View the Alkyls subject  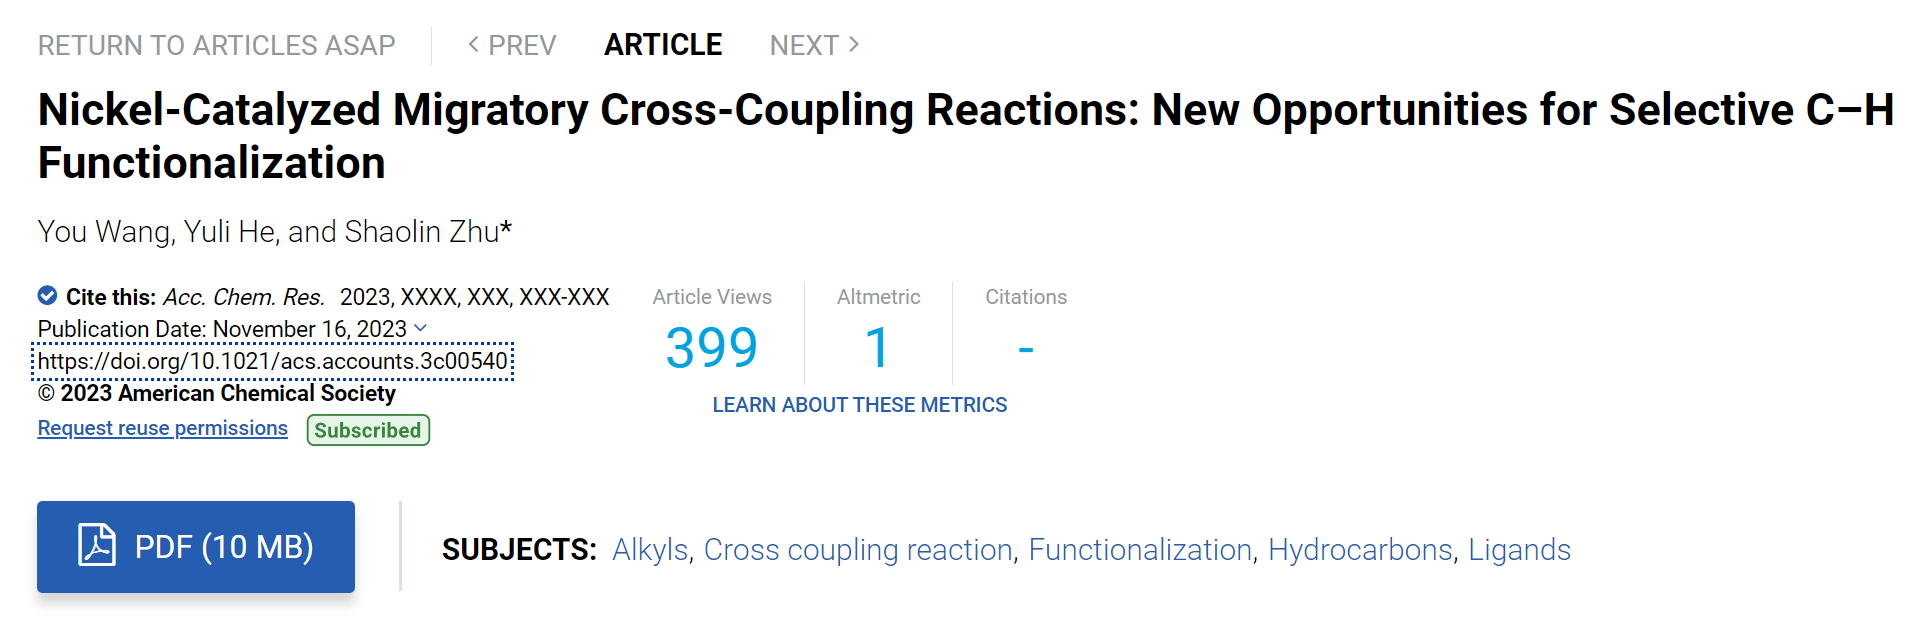(x=650, y=550)
